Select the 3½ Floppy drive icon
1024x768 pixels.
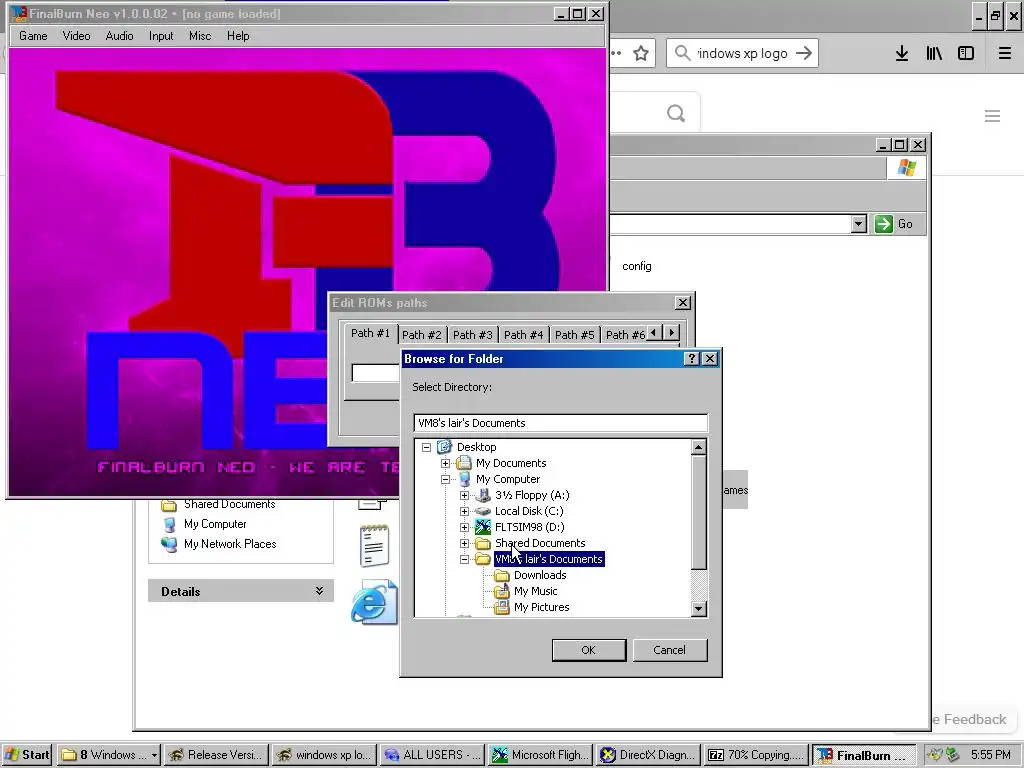[x=483, y=495]
